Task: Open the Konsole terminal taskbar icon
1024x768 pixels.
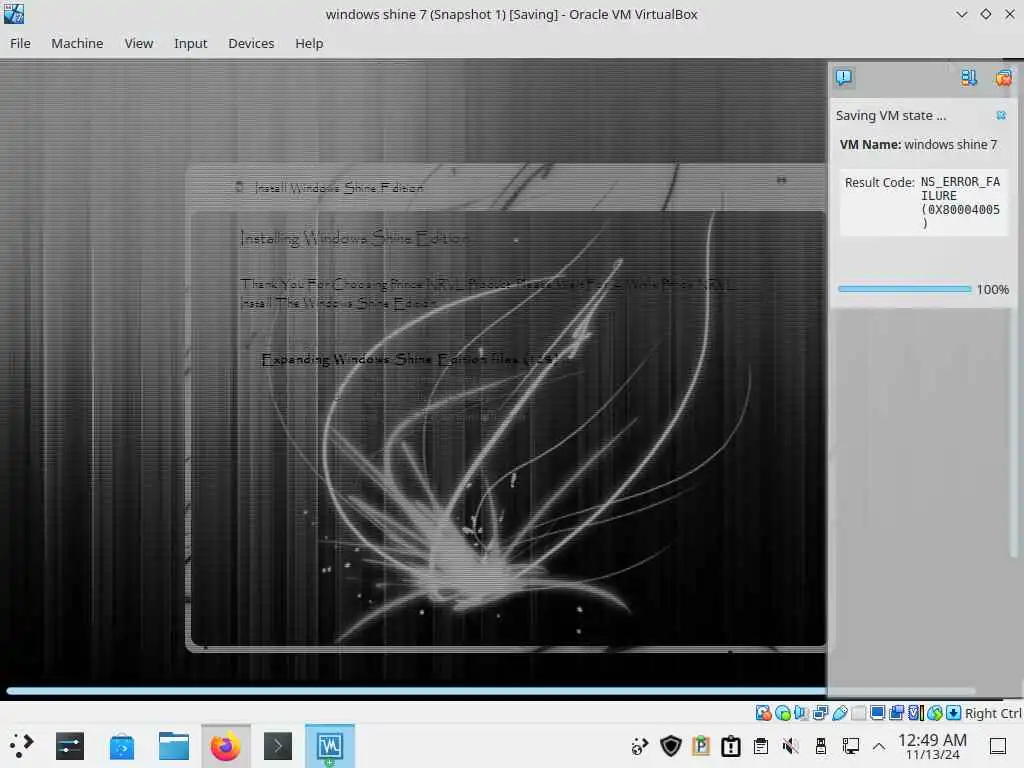Action: coord(278,745)
